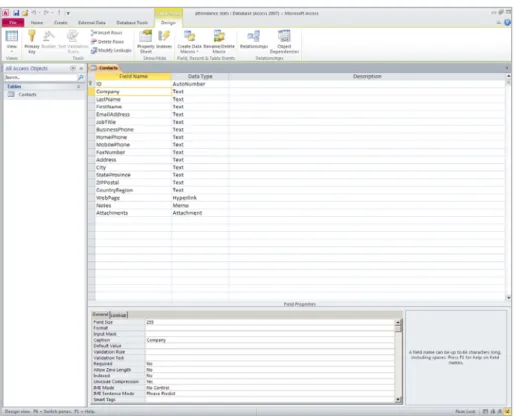Open the Indexes window
Screen dimensions: 514x416
(x=164, y=39)
